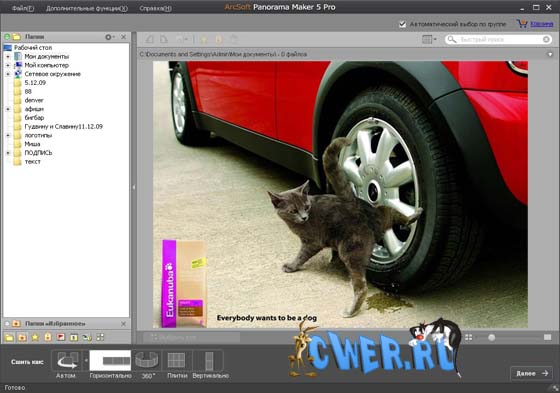
Task: Open the view mode dropdown near search
Action: click(x=429, y=39)
